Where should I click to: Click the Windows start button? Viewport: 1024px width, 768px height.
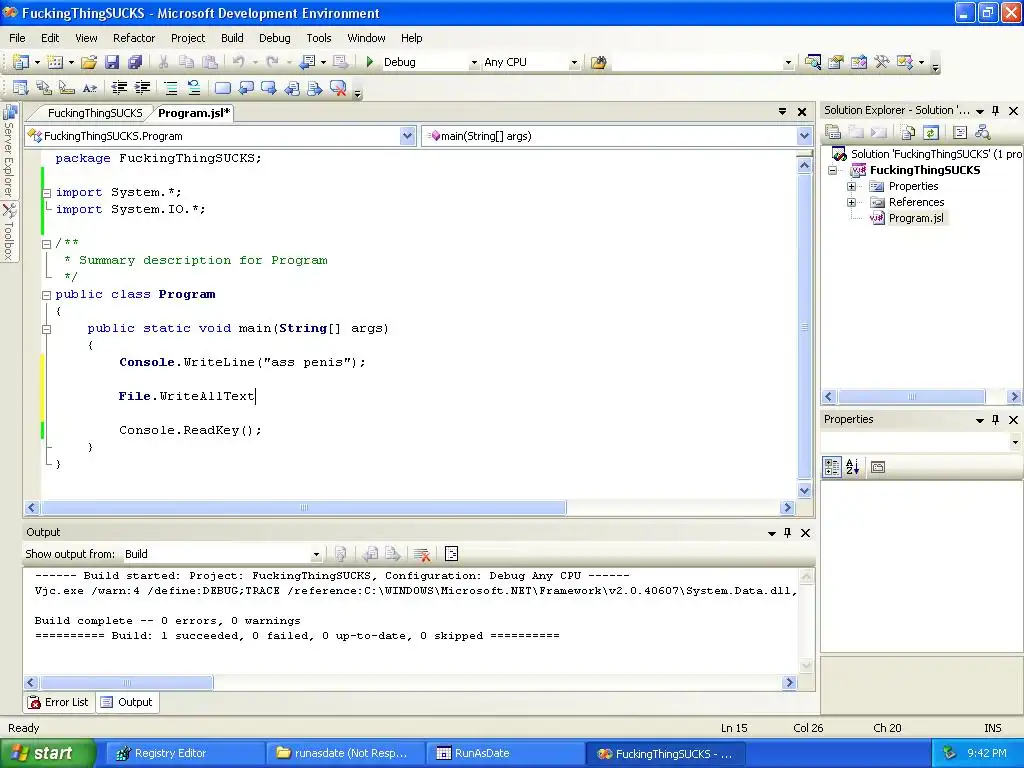point(47,754)
